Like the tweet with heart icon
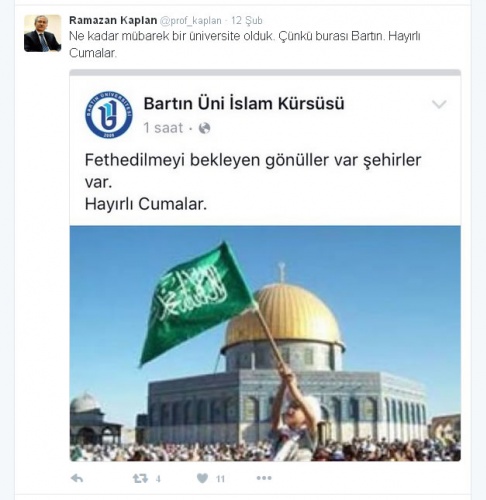This screenshot has width=486, height=500. point(202,478)
